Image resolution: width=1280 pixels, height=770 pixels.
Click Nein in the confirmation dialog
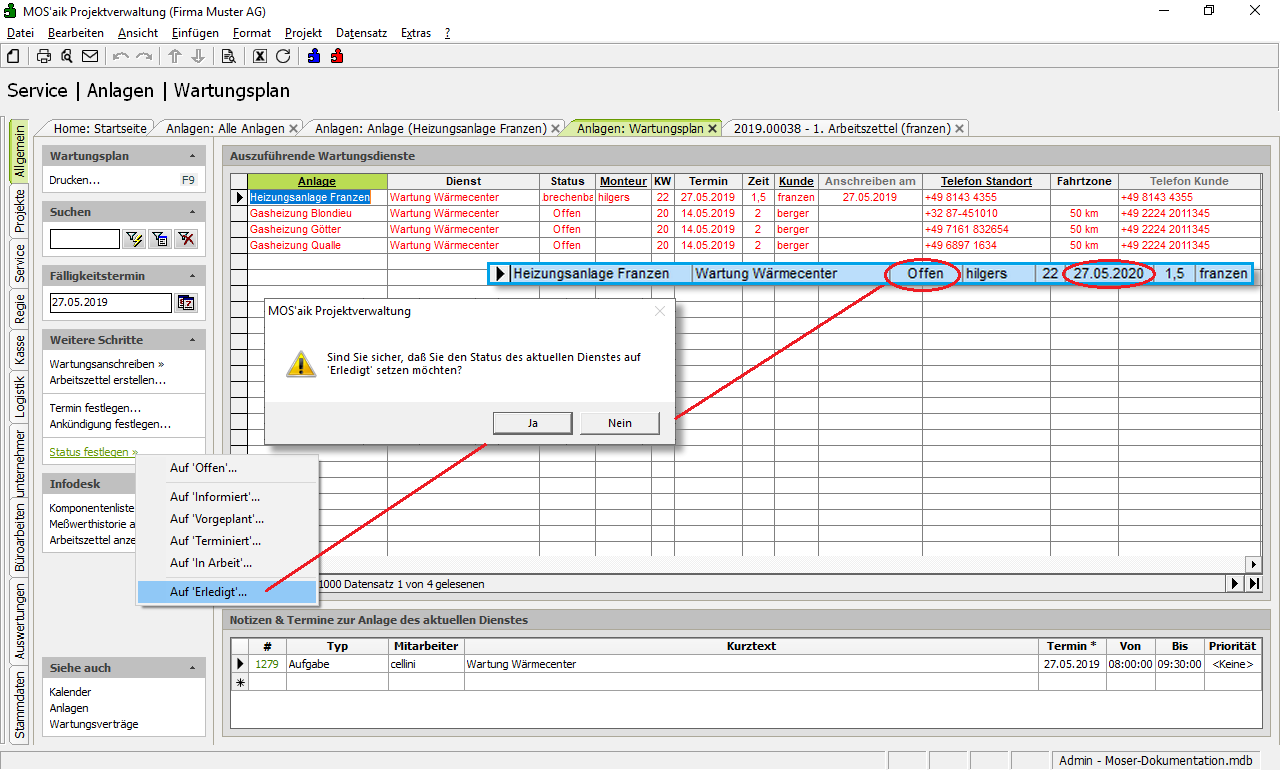[x=619, y=423]
